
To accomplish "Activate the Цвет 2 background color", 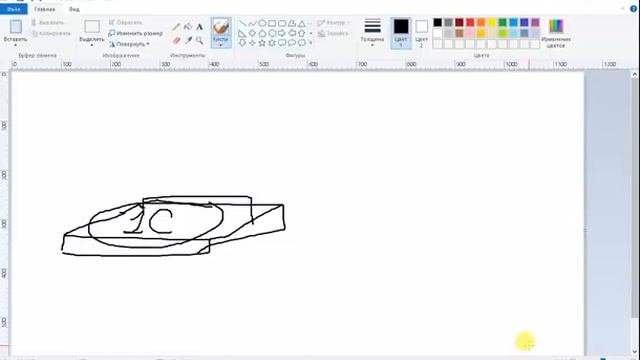I will click(x=422, y=33).
